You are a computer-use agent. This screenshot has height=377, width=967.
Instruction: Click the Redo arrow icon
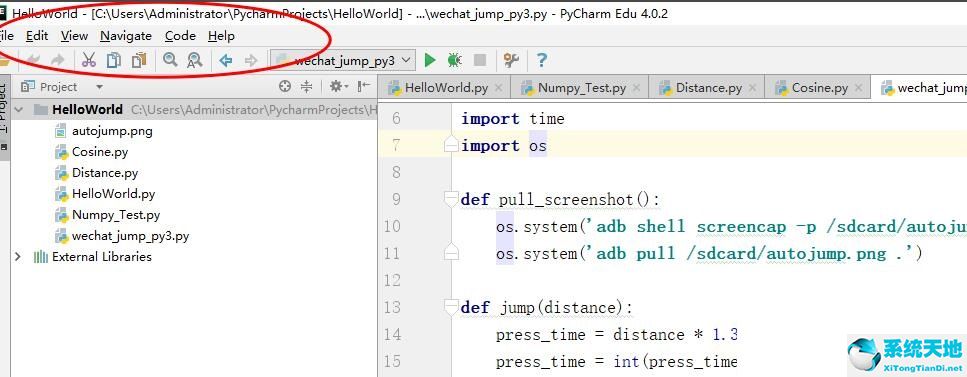coord(57,60)
